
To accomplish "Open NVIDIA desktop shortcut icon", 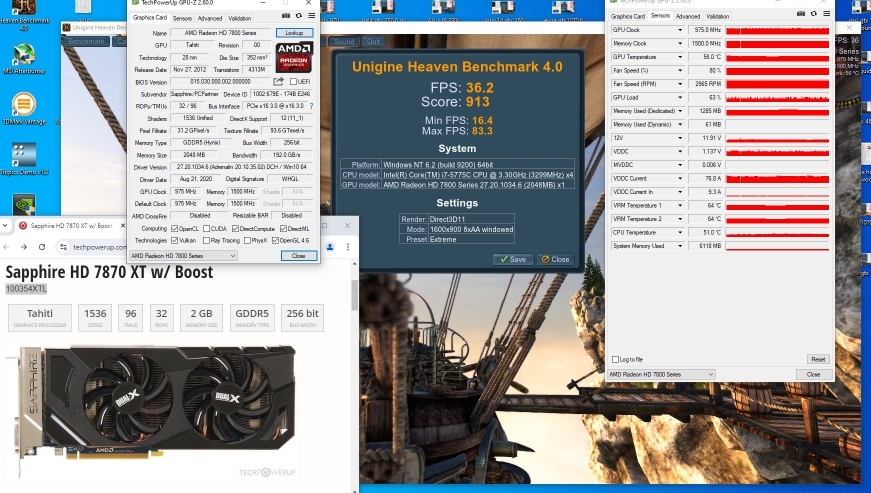I will (x=24, y=204).
